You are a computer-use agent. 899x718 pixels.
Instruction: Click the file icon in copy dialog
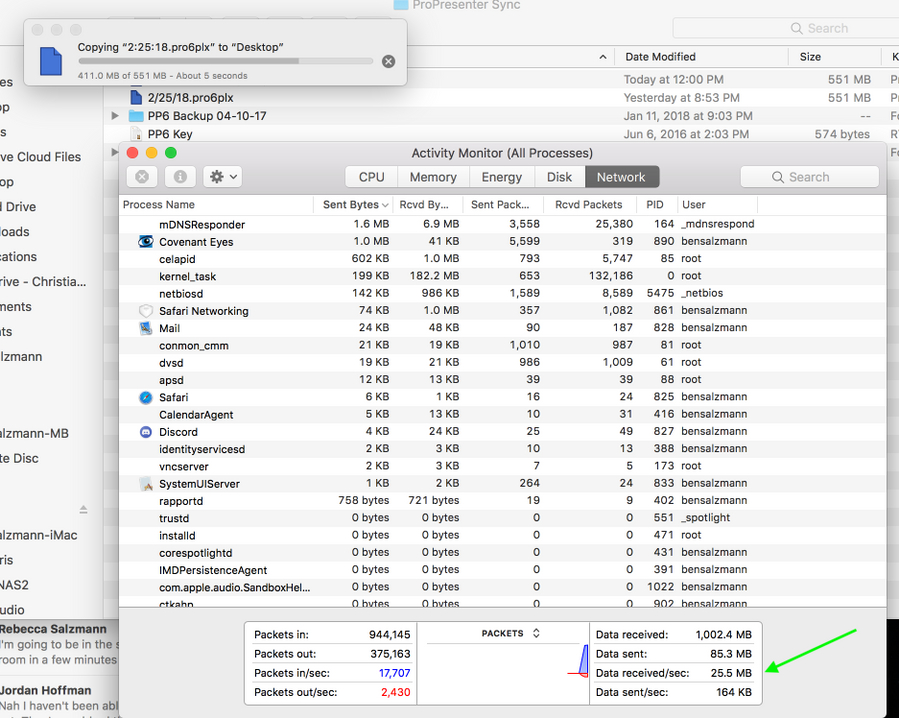click(x=50, y=61)
